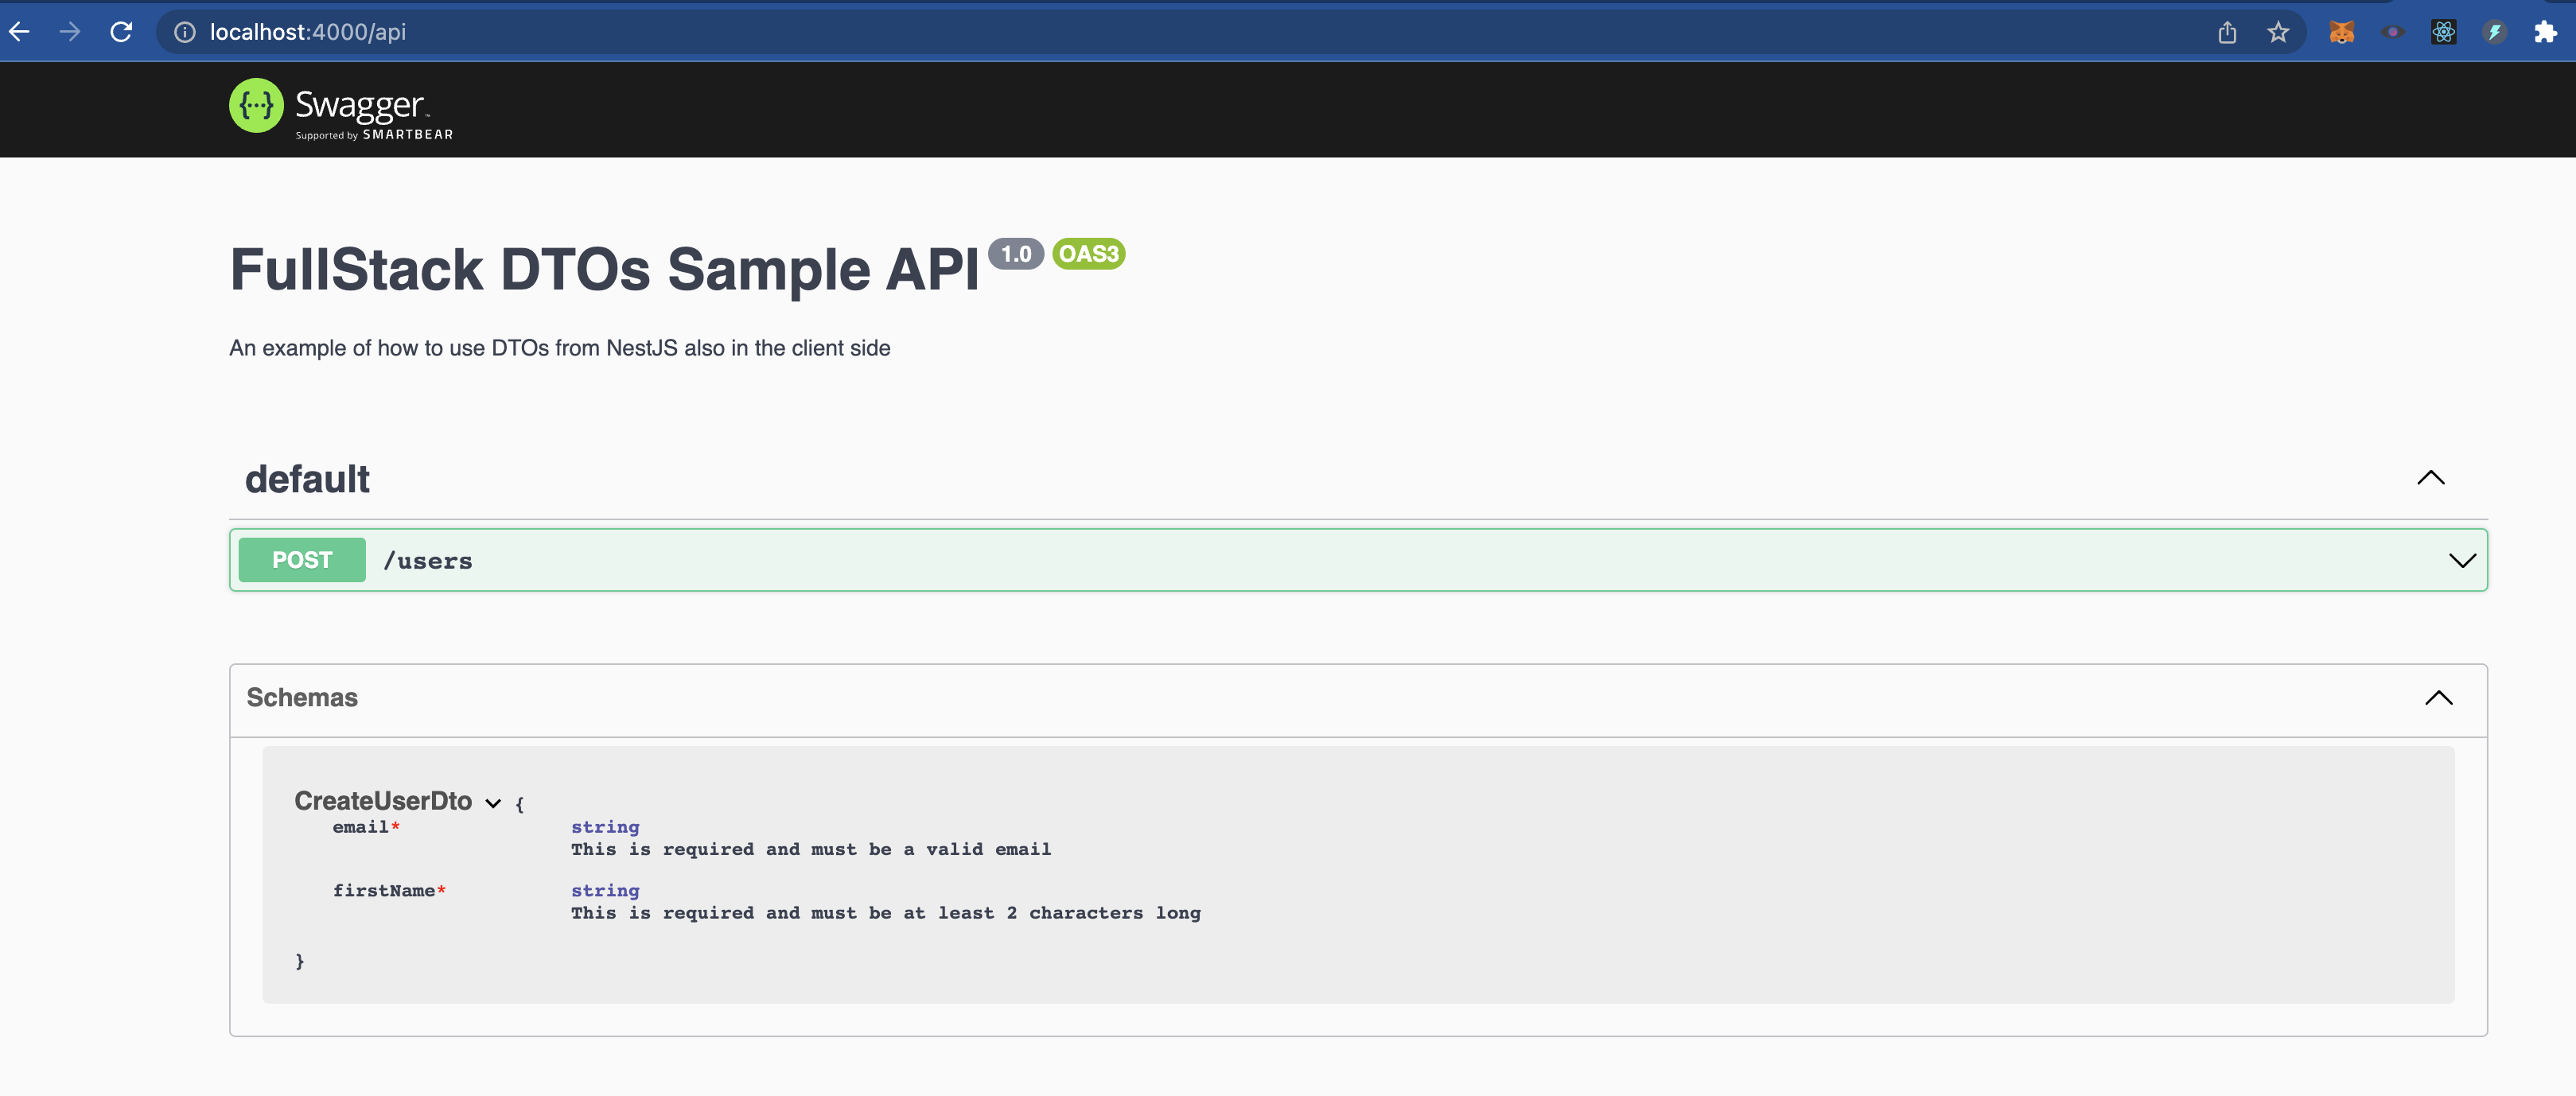Click the address bar URL field
This screenshot has height=1096, width=2576.
[x=700, y=31]
